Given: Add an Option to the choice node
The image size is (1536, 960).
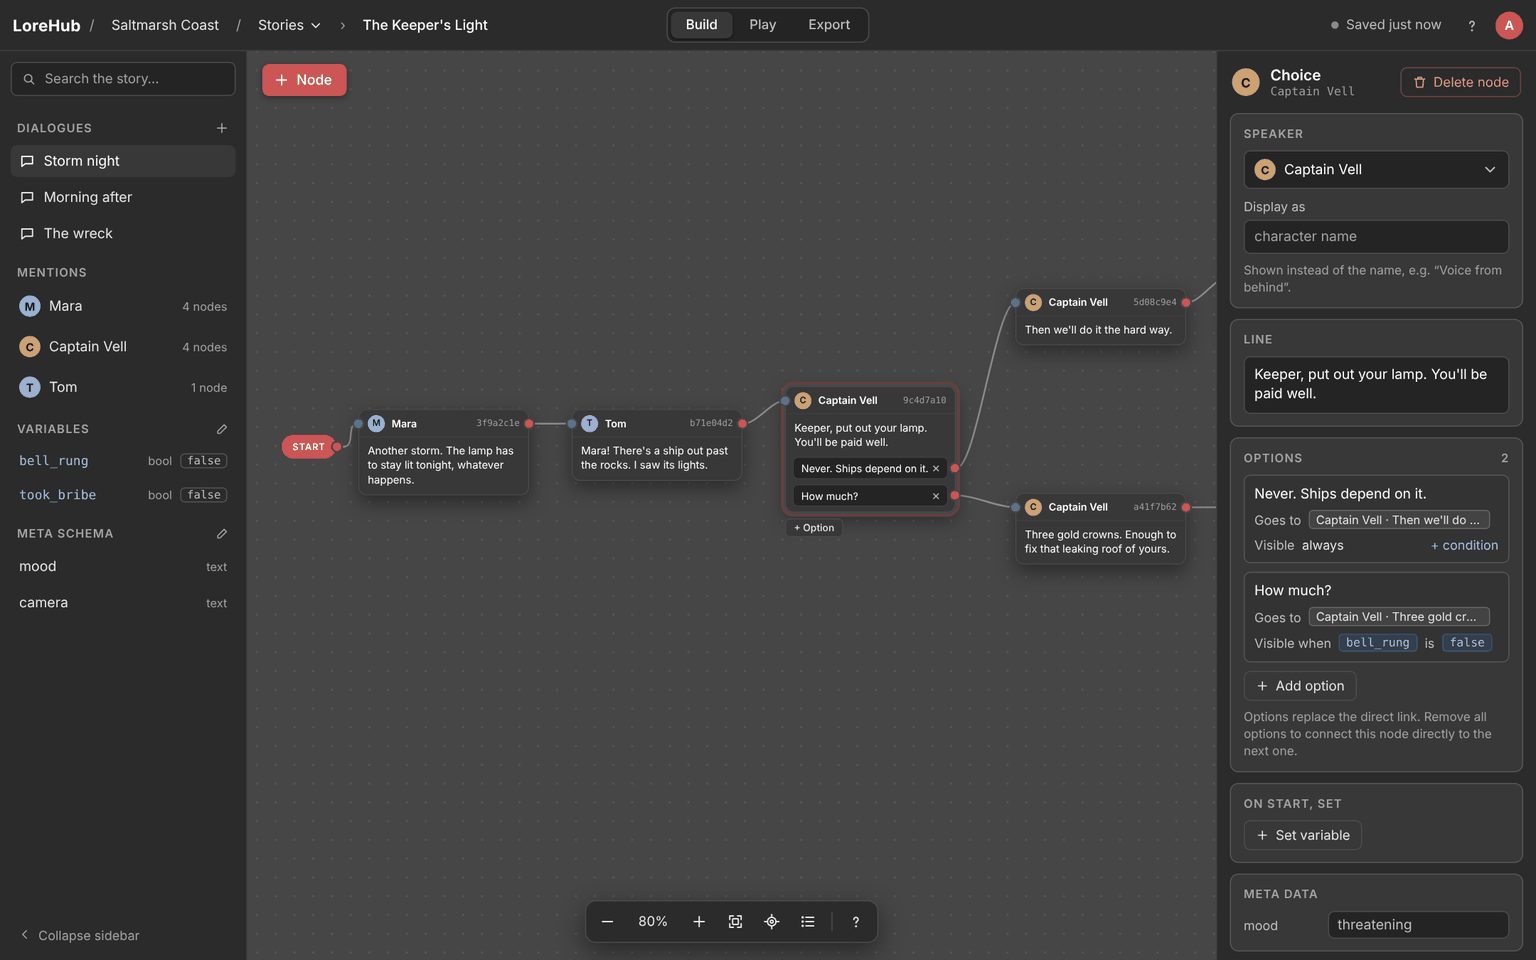Looking at the screenshot, I should click(x=814, y=528).
